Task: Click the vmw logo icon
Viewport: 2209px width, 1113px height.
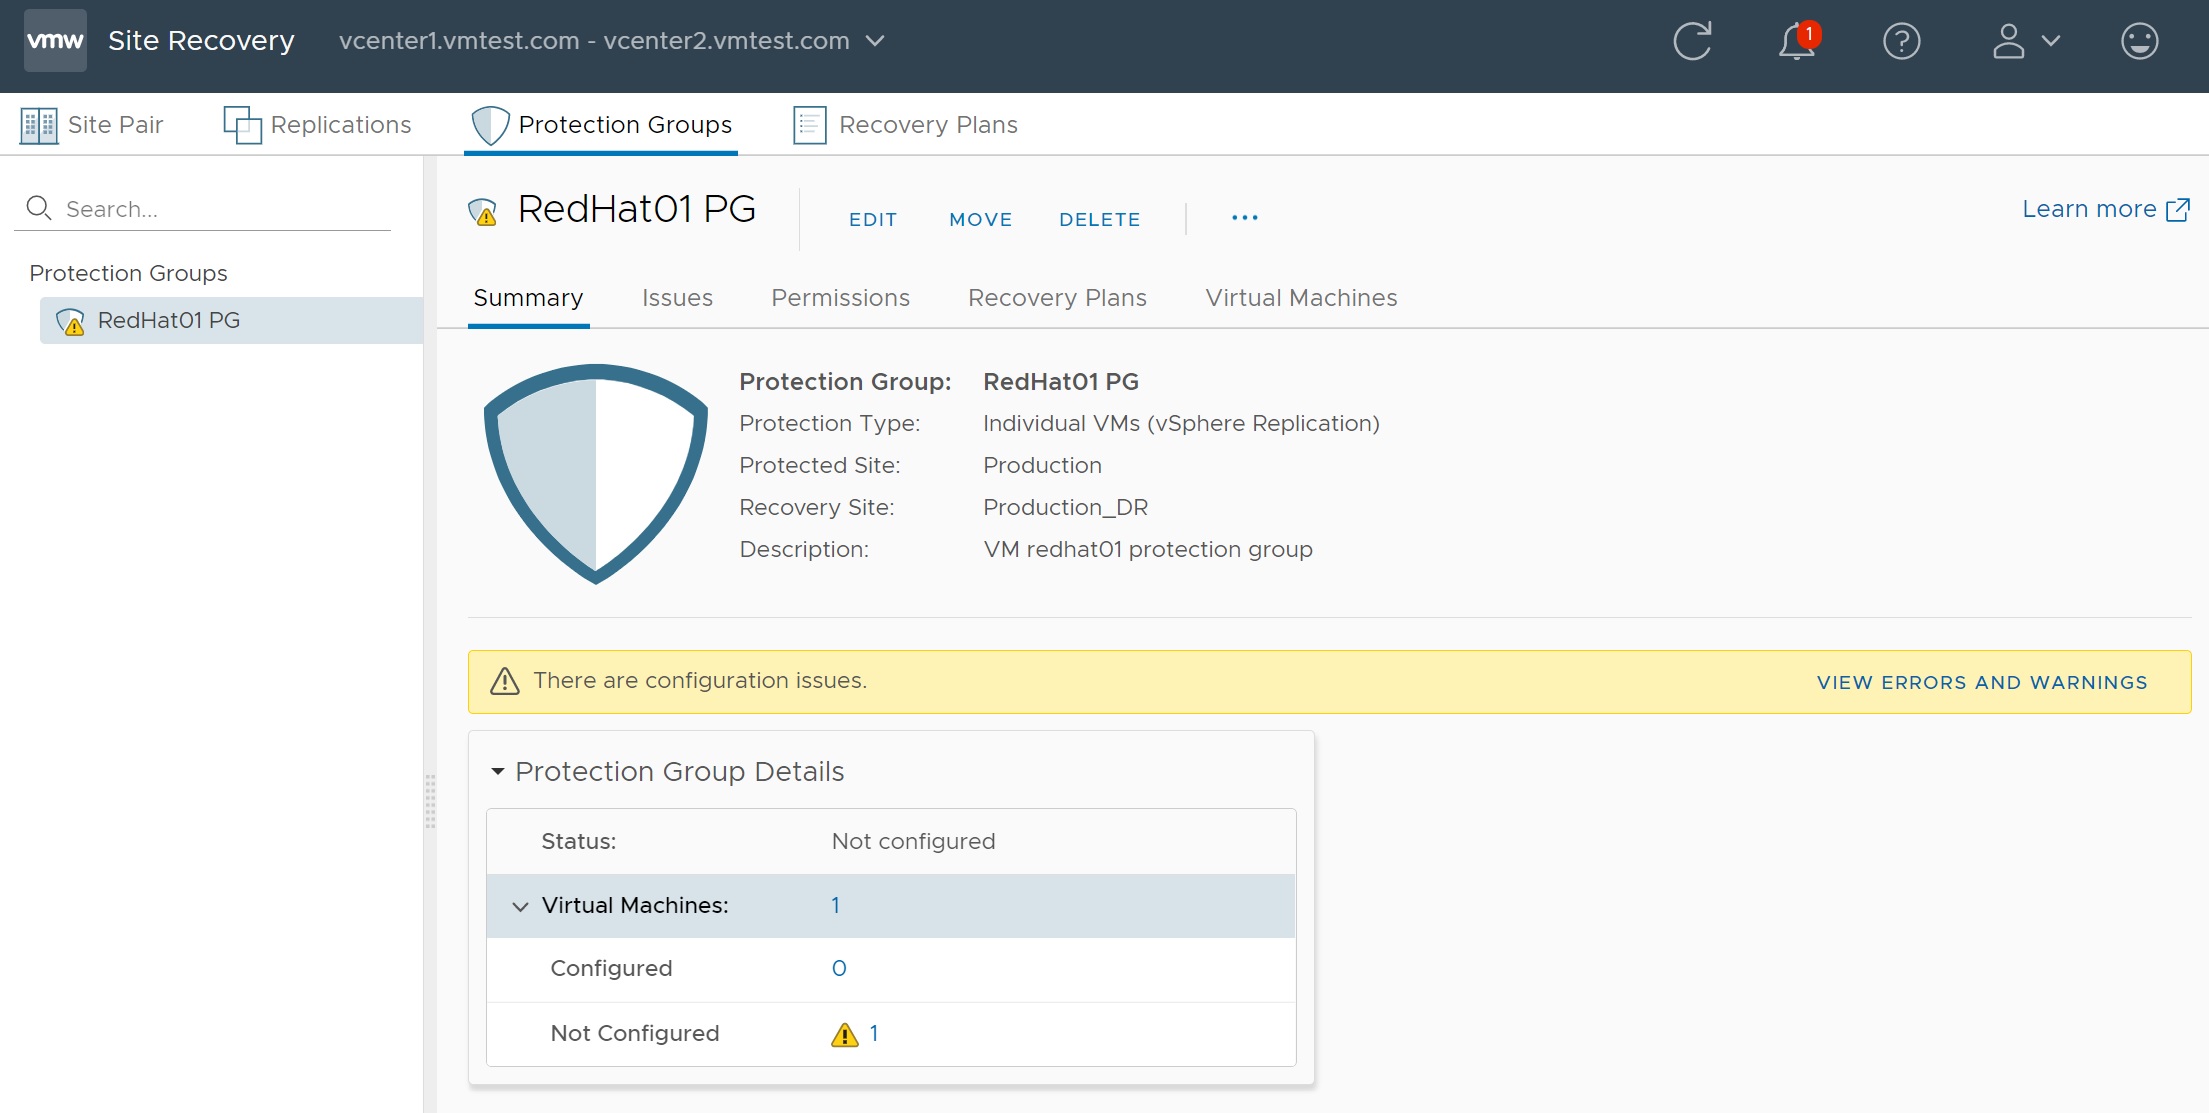Action: (x=55, y=41)
